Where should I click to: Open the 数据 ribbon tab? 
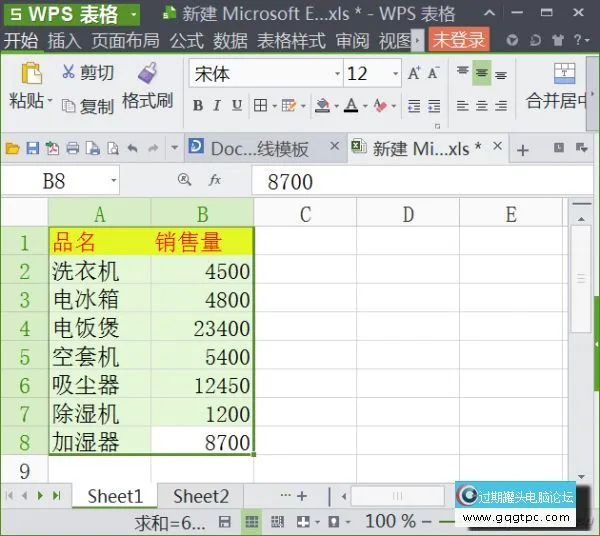[x=230, y=41]
